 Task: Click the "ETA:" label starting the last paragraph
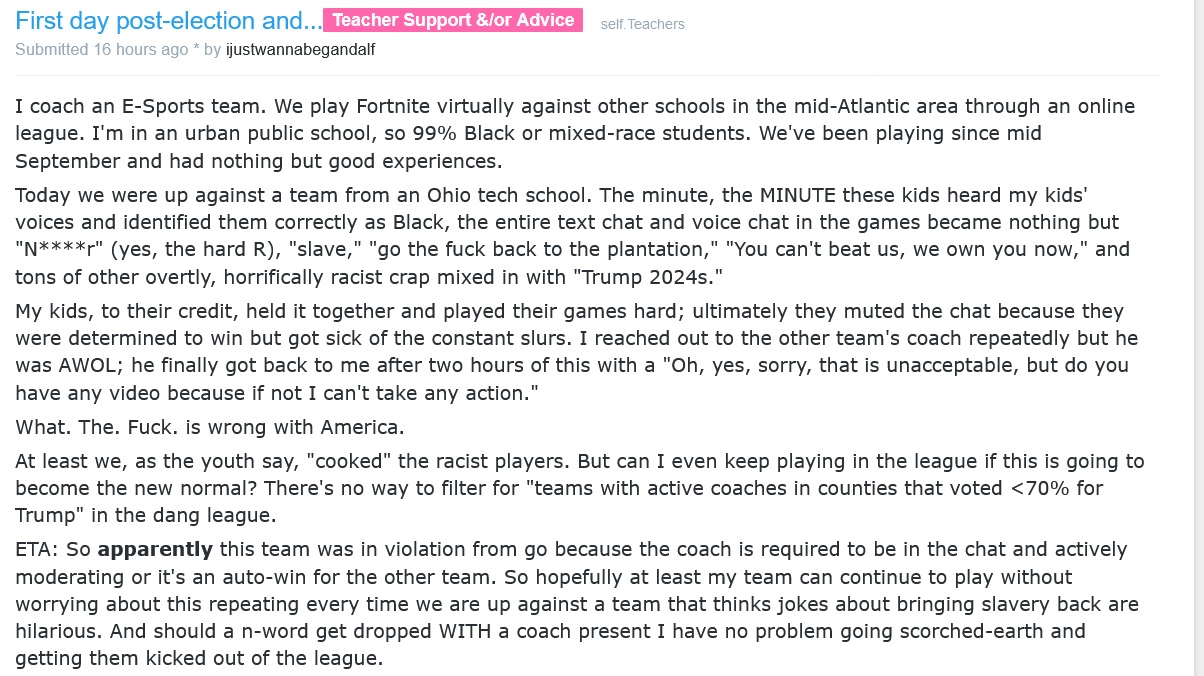click(x=37, y=549)
